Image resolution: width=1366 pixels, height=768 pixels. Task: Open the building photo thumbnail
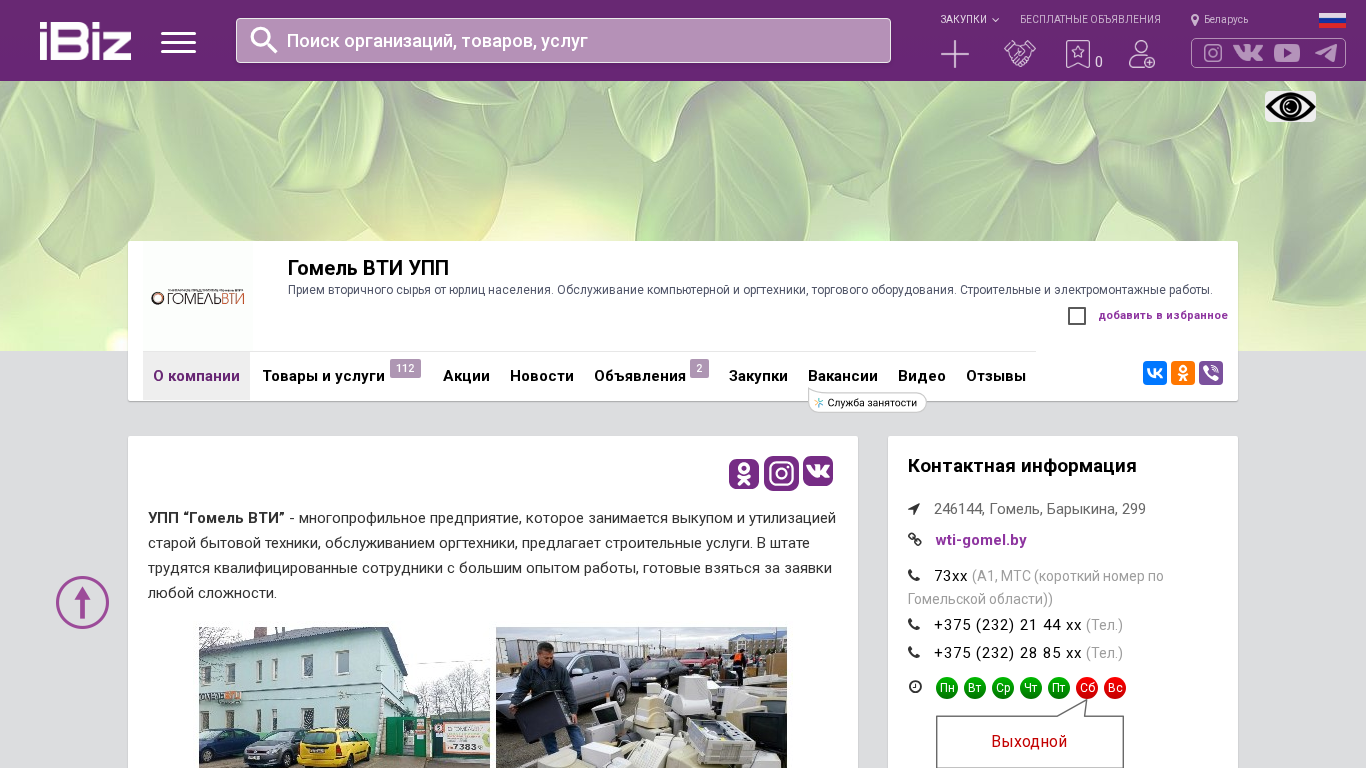pyautogui.click(x=344, y=697)
